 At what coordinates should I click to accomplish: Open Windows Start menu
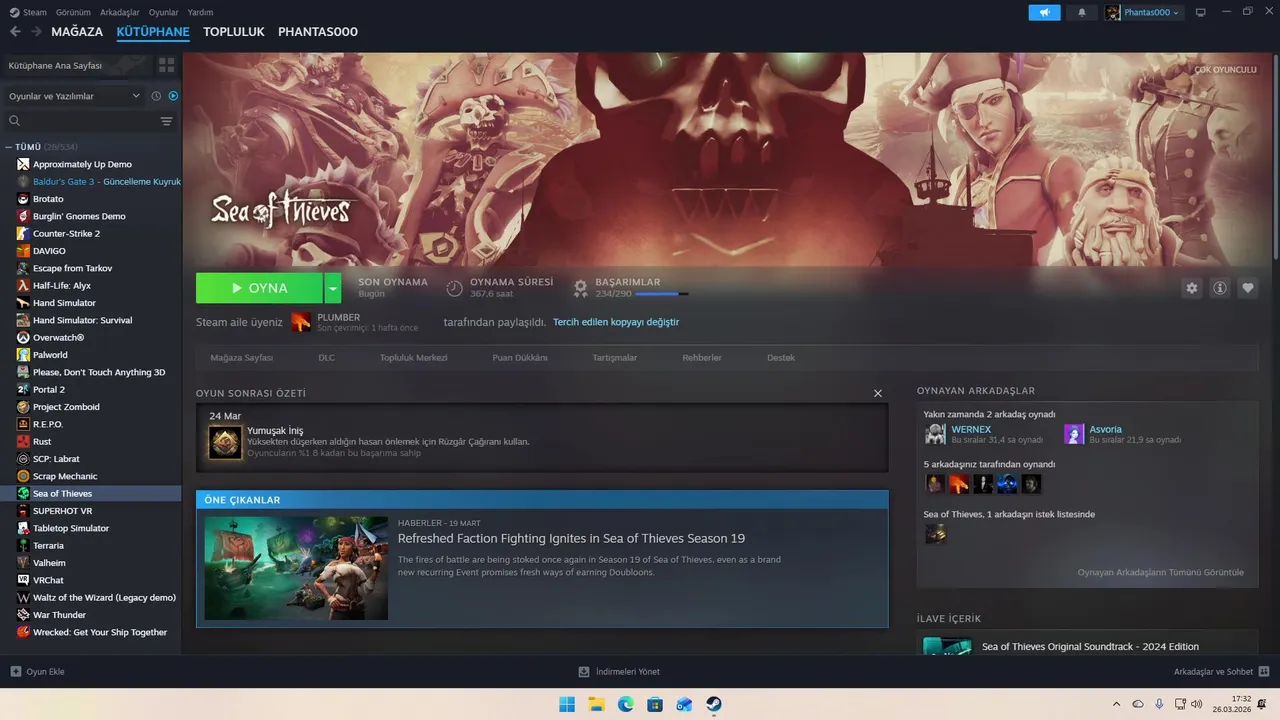(567, 704)
